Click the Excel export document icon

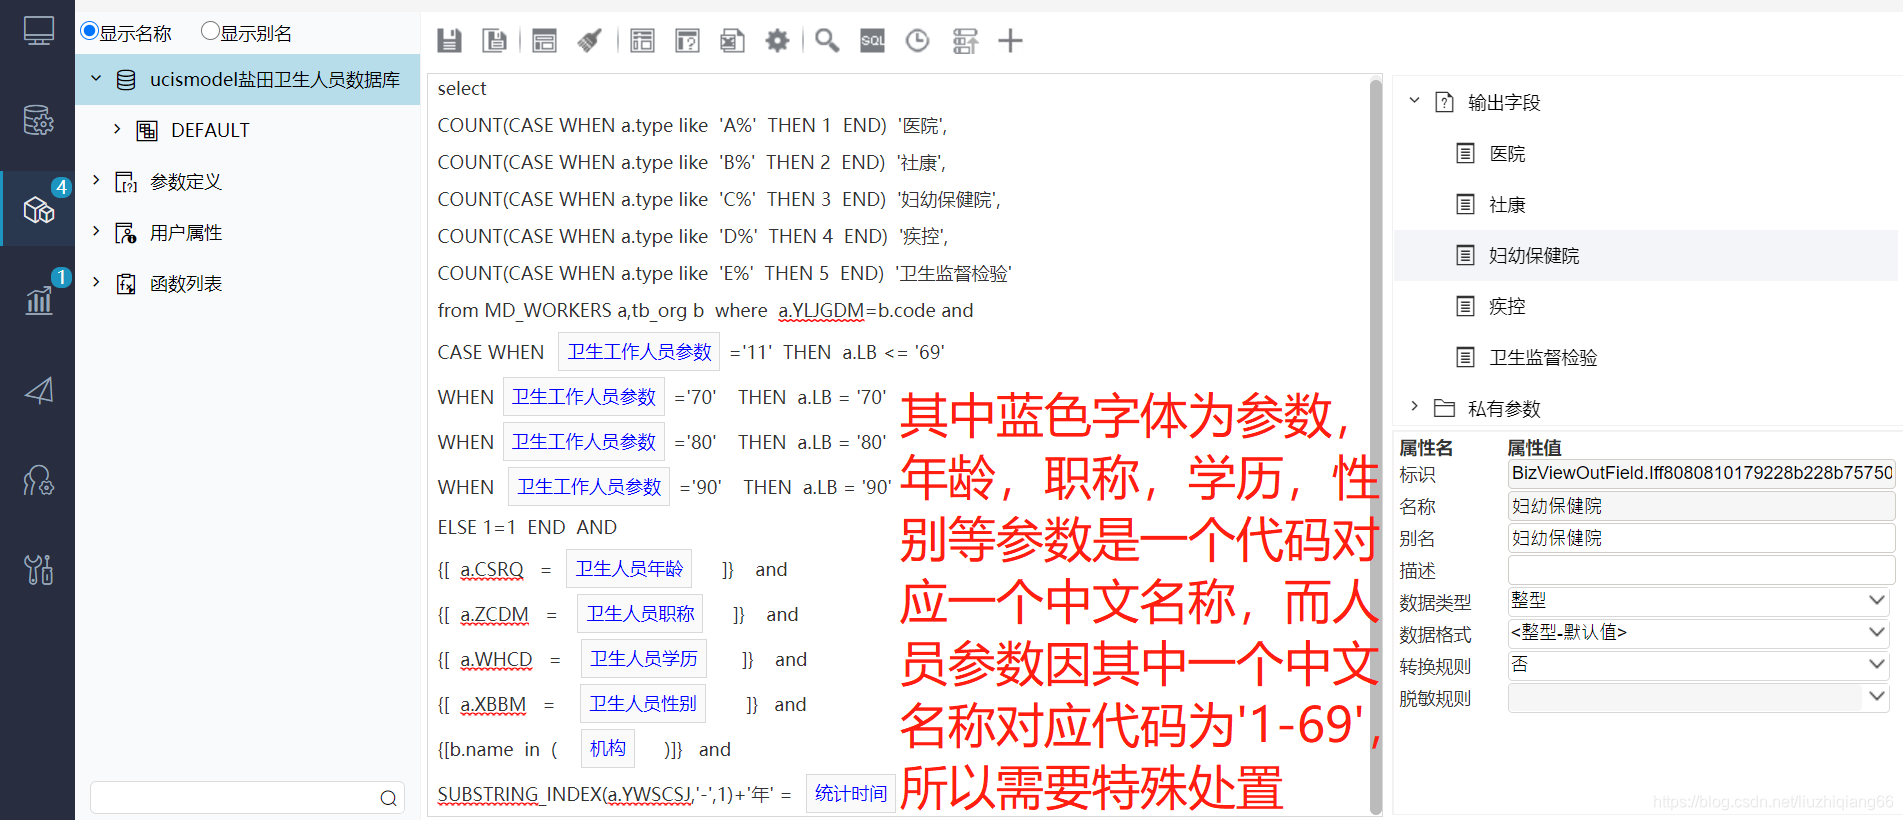(x=732, y=41)
